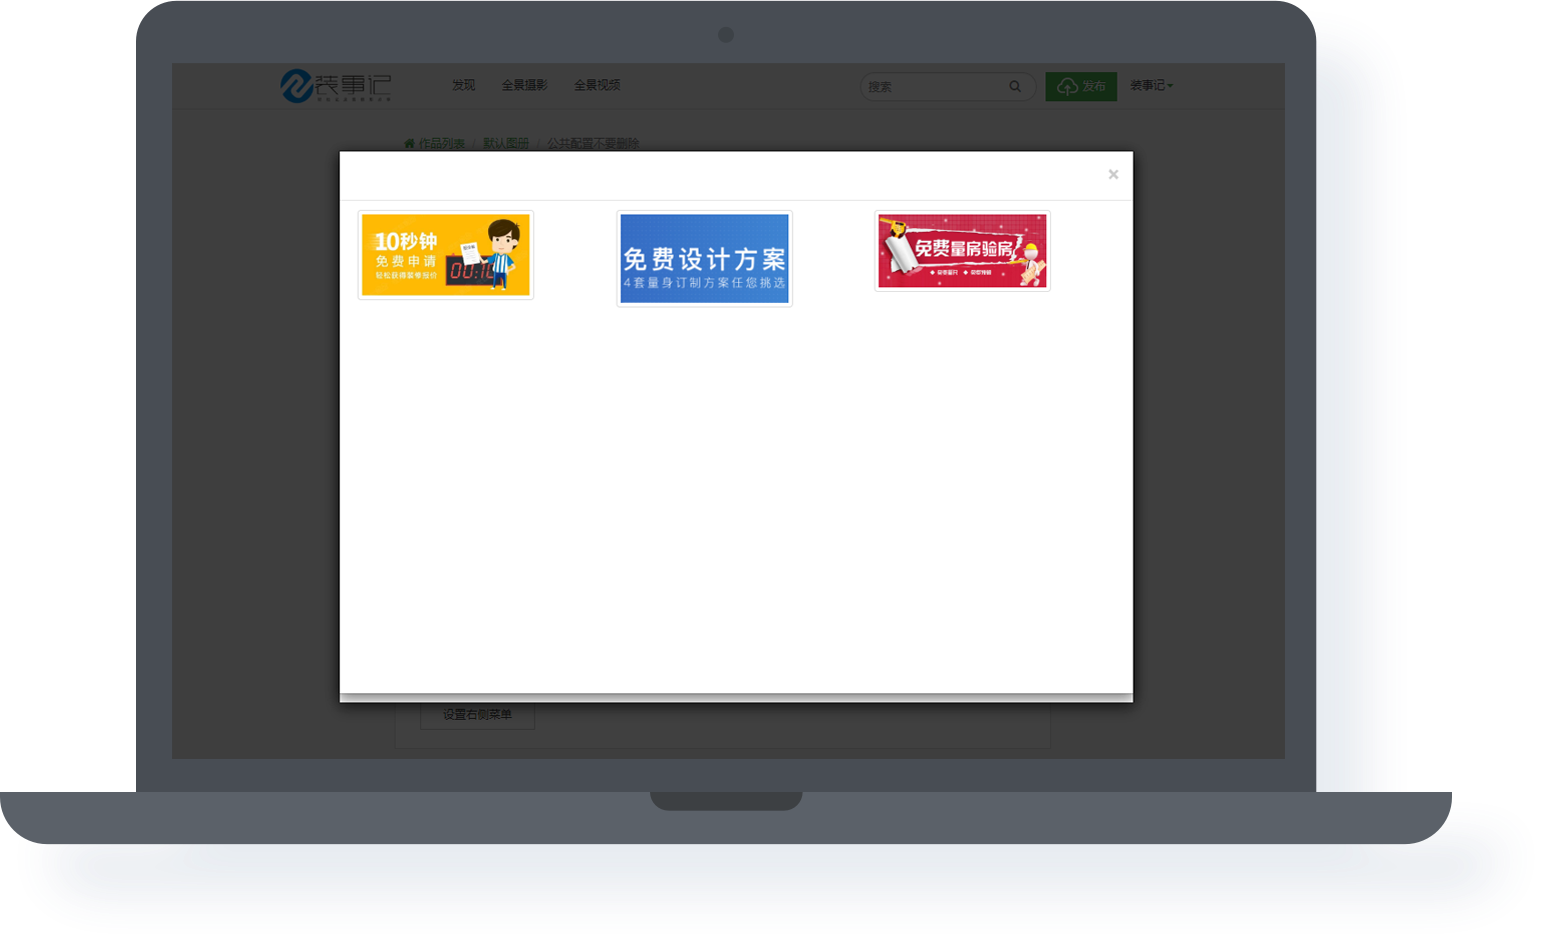
Task: Open the 发现 navigation item
Action: [463, 86]
